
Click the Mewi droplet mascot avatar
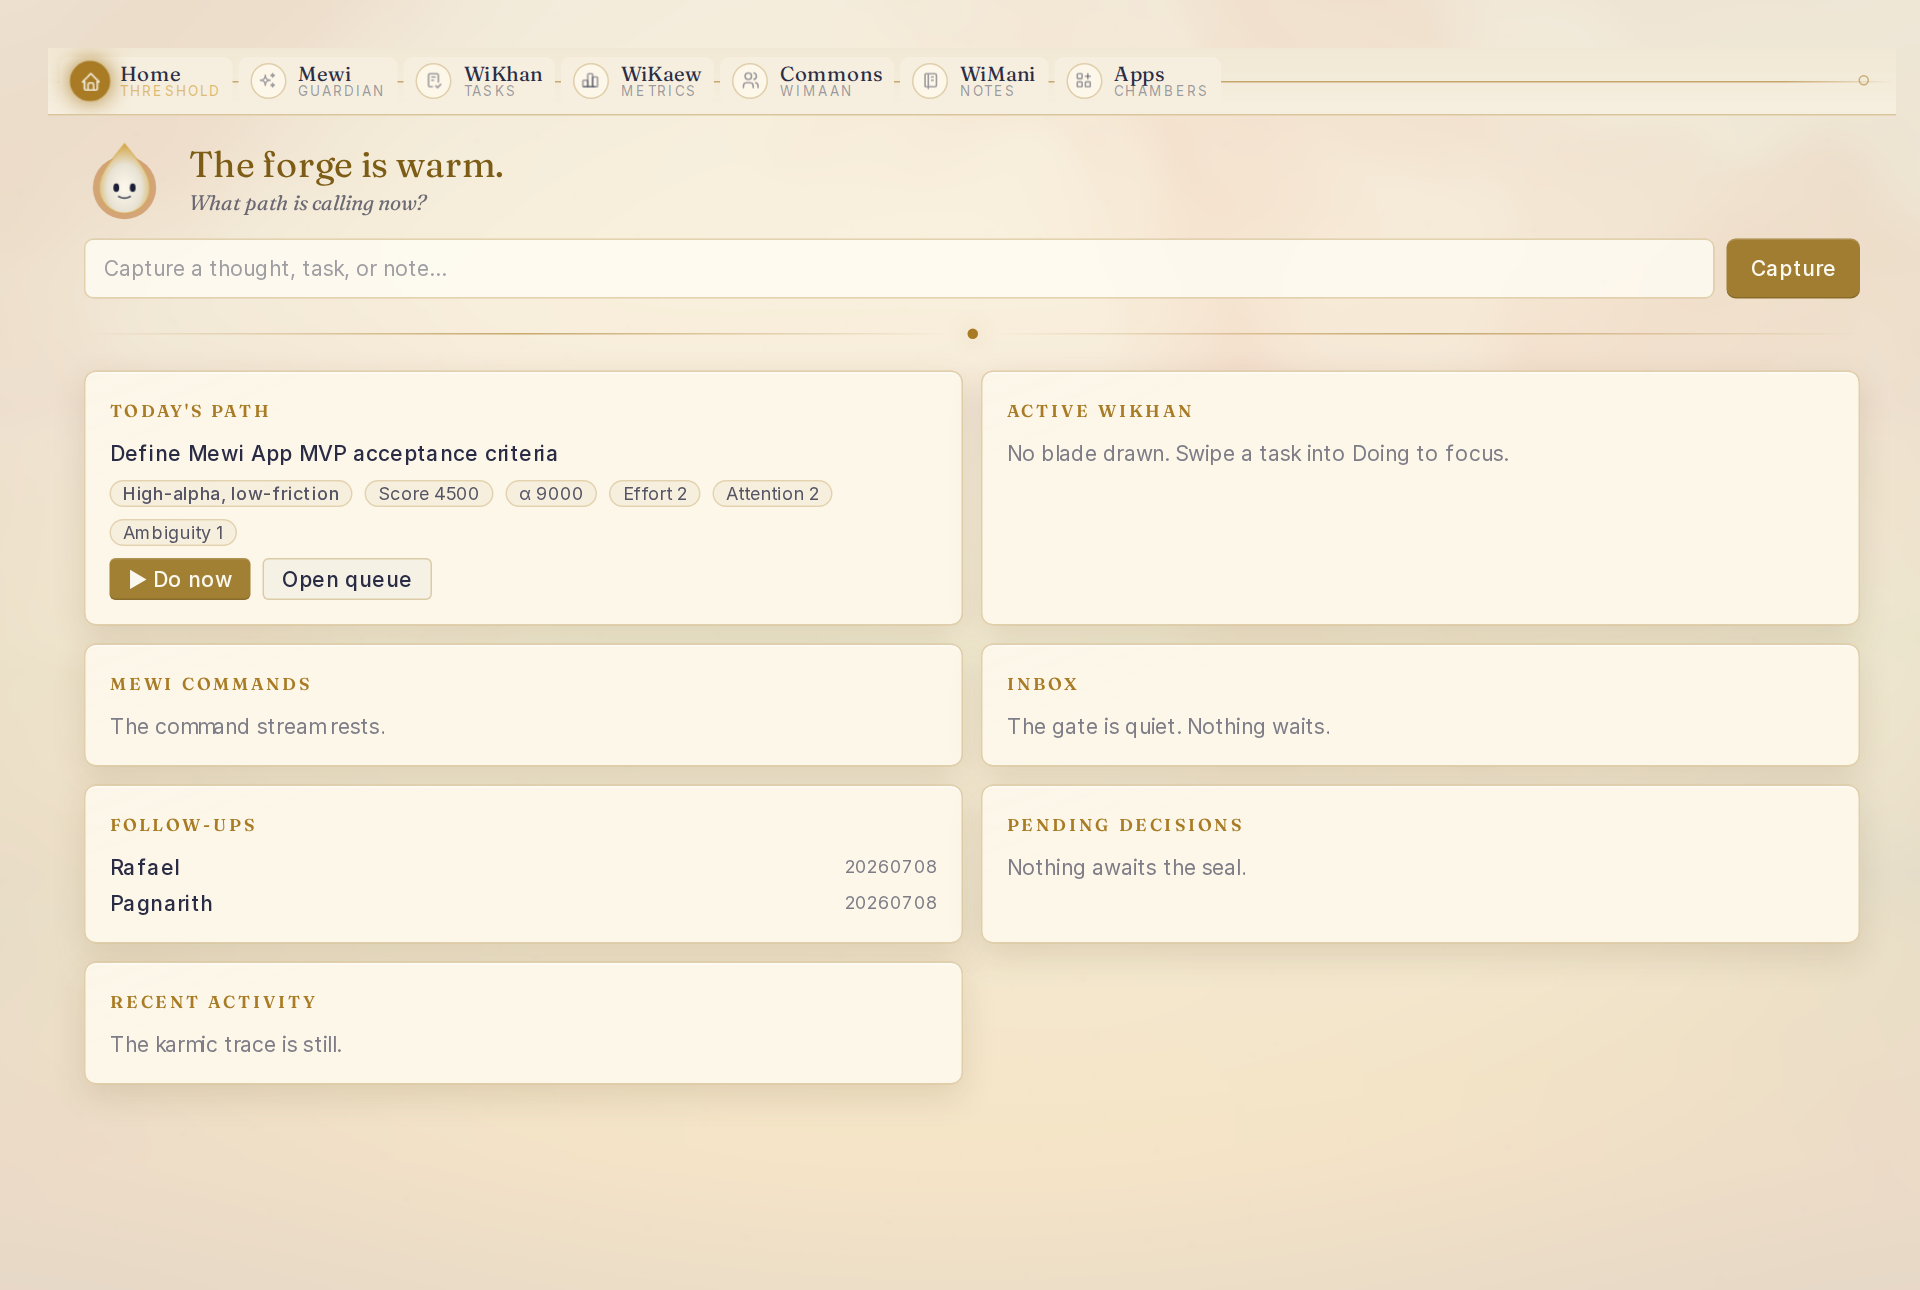(x=125, y=182)
